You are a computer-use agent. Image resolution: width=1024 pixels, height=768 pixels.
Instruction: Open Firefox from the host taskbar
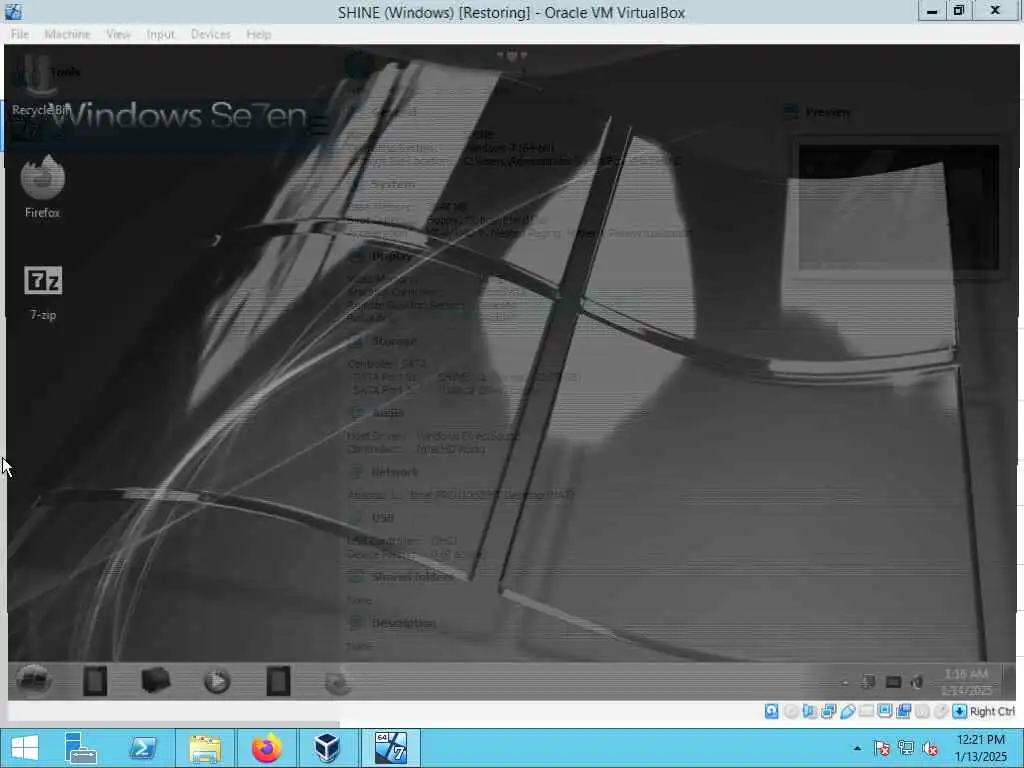click(266, 748)
